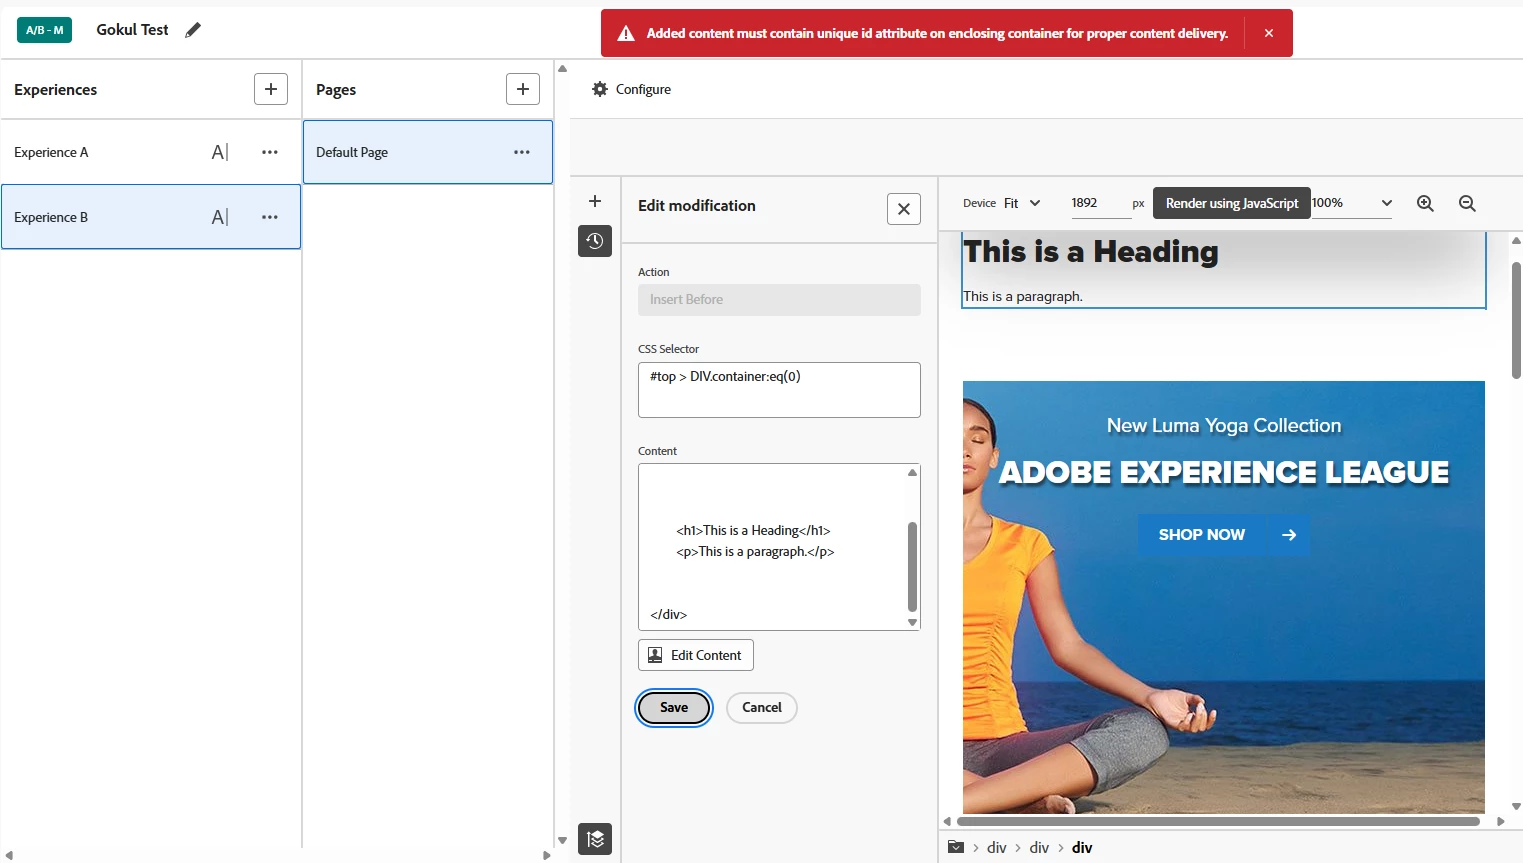
Task: Click the left panels' vertical scrollbar up arrow
Action: click(x=562, y=69)
